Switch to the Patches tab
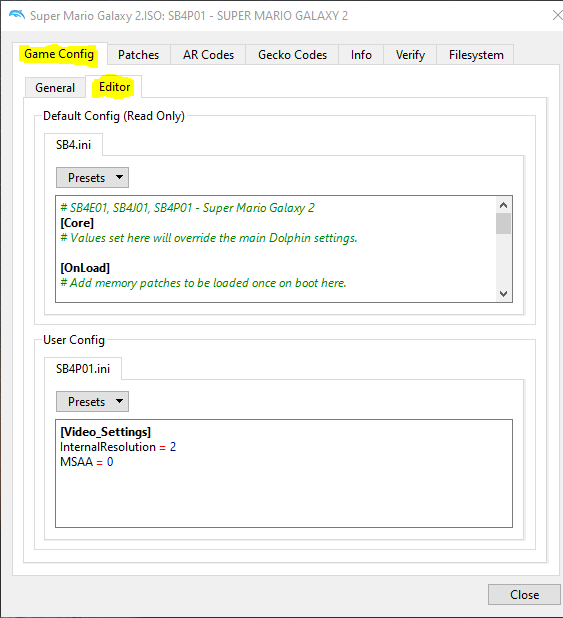 (138, 55)
